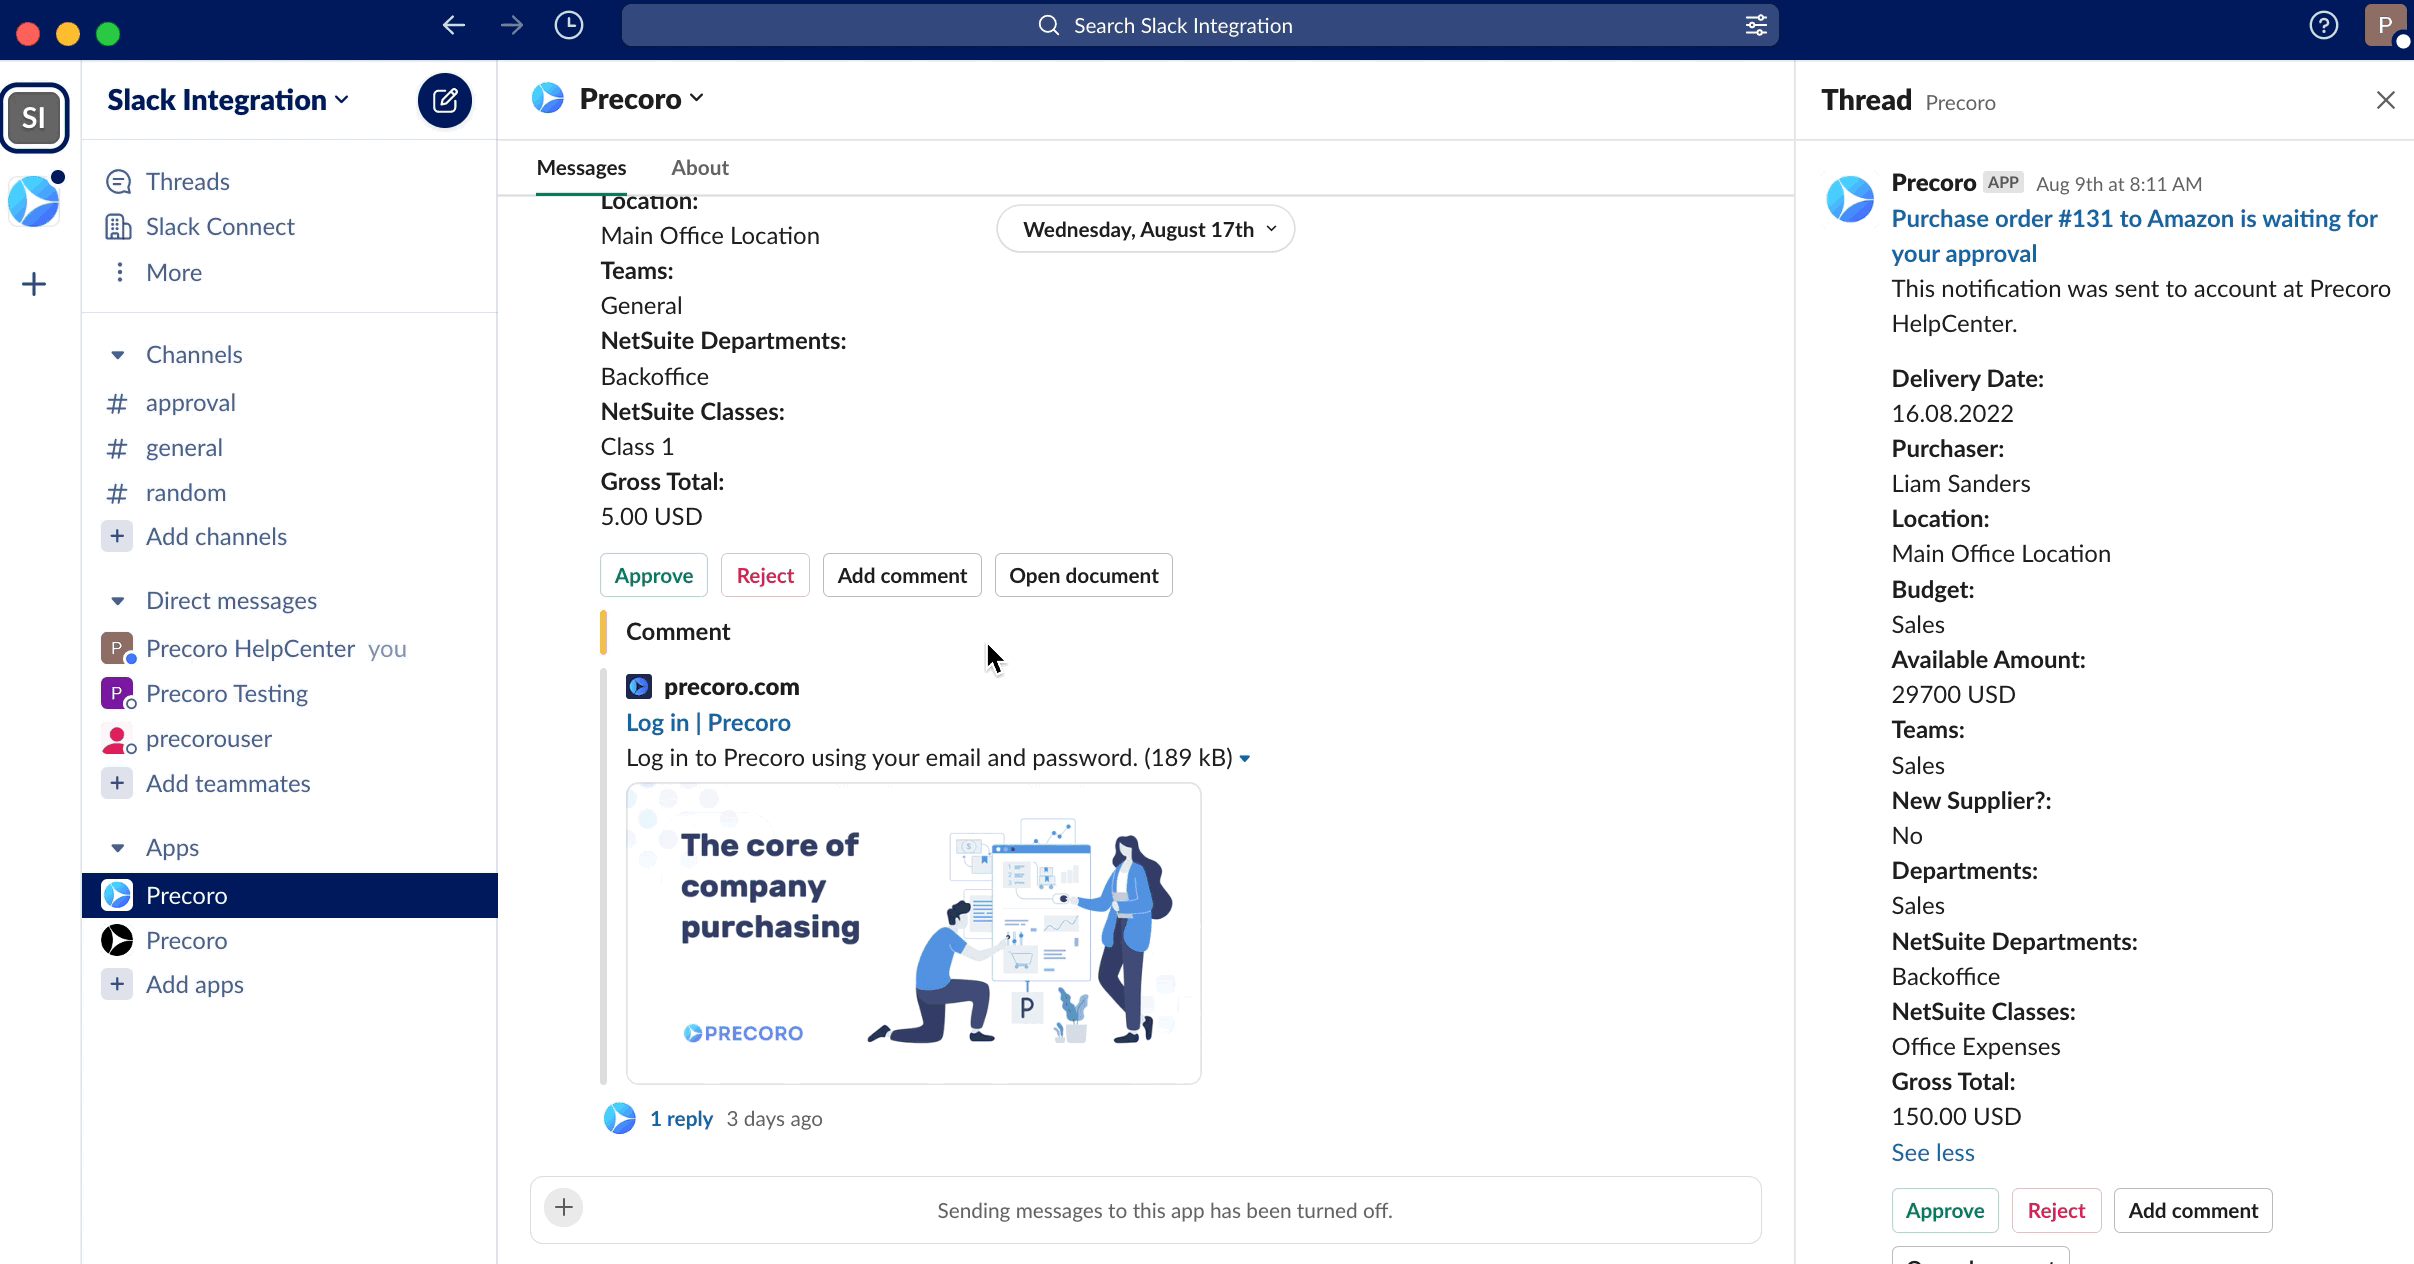Add a workspace with plus icon

pos(34,285)
